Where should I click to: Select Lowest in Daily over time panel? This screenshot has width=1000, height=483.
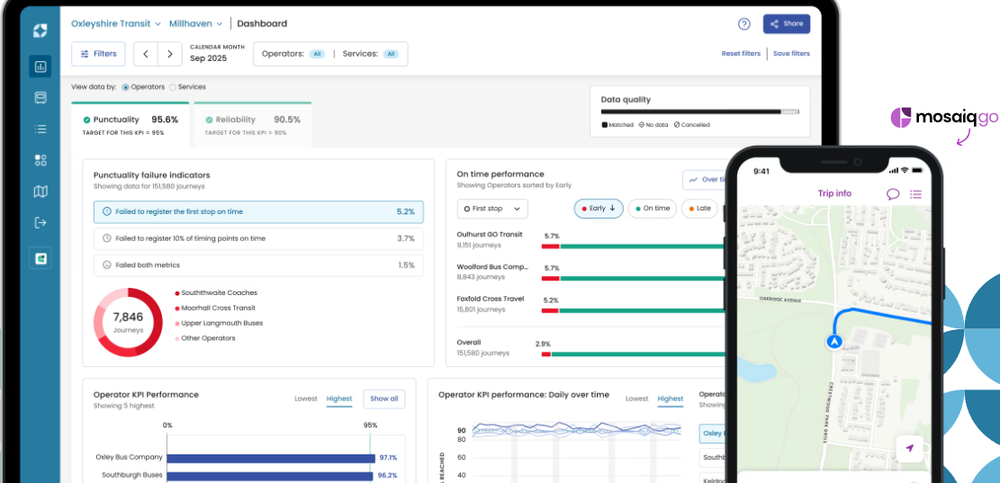(636, 399)
